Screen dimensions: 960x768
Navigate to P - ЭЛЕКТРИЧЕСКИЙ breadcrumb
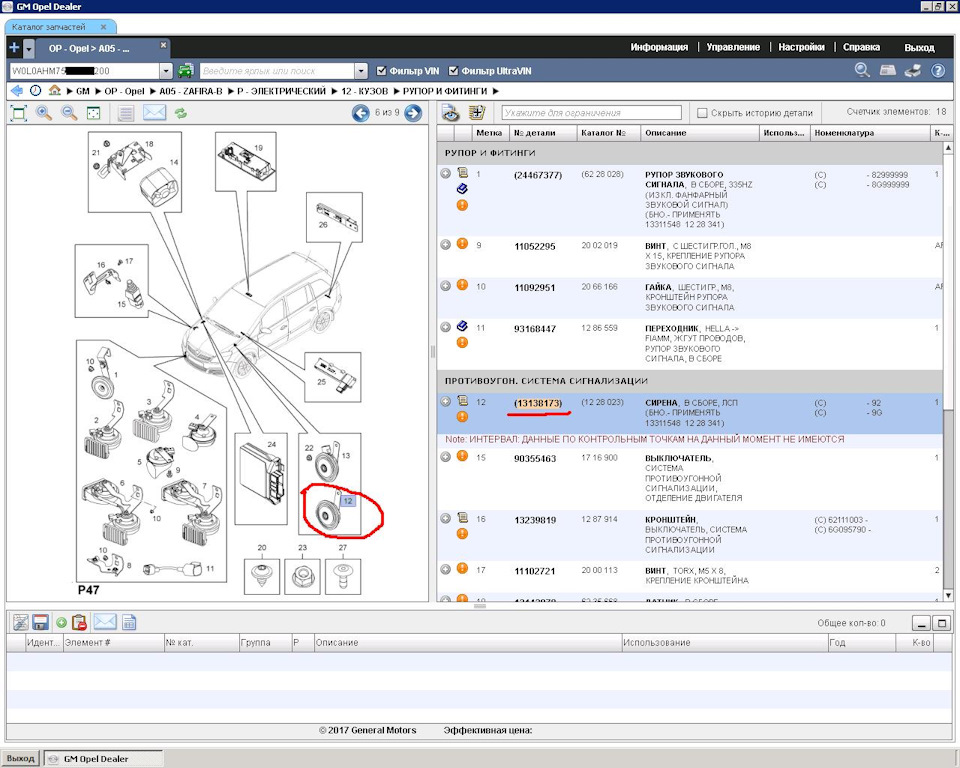coord(281,91)
